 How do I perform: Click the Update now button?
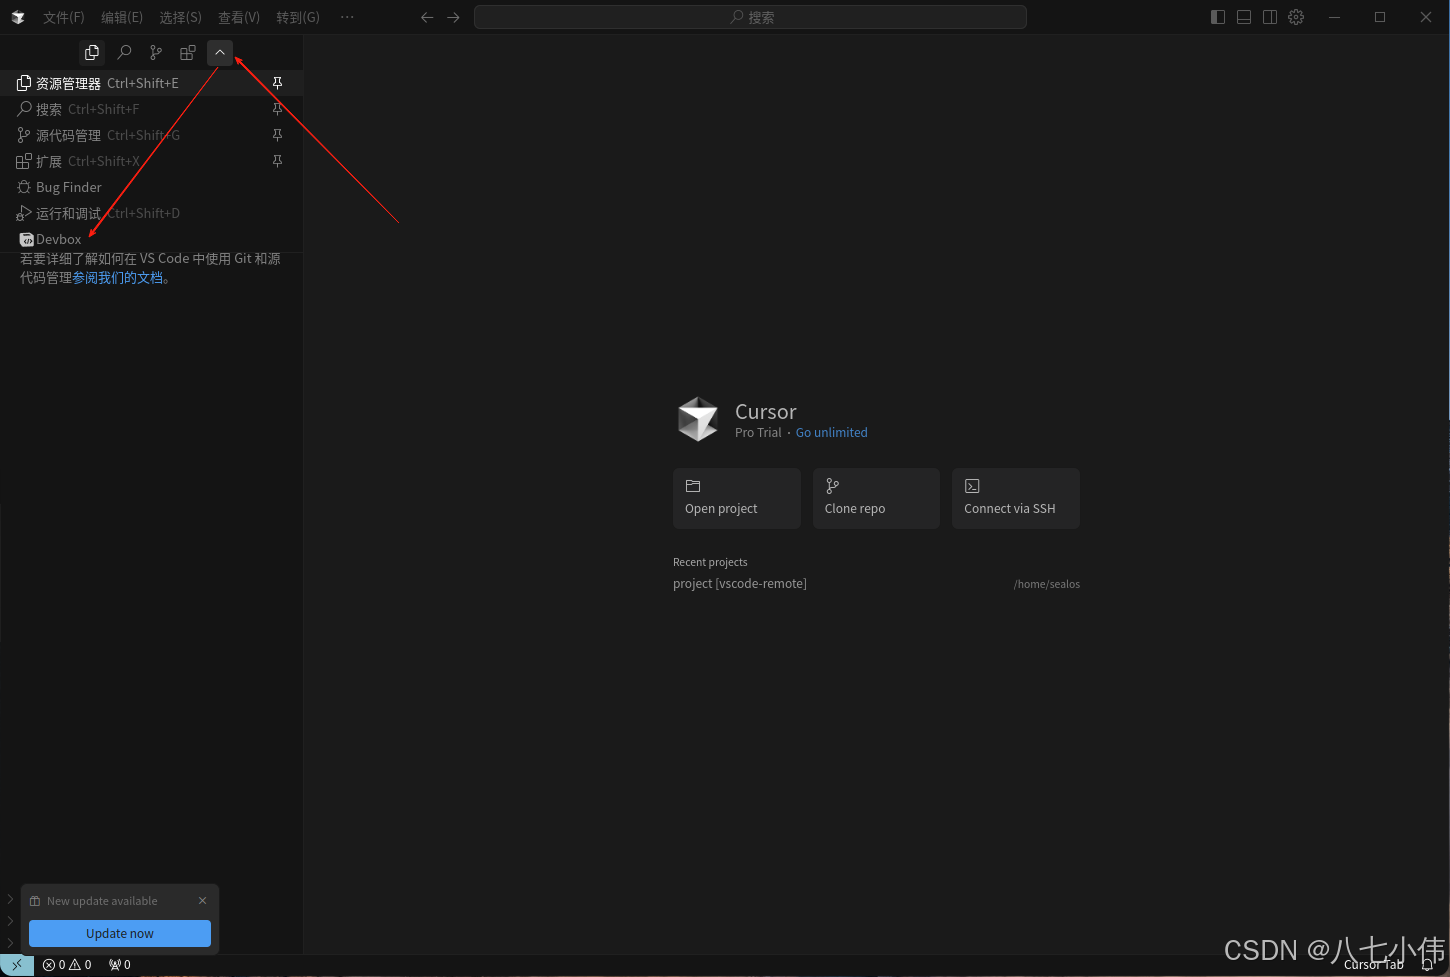pos(120,933)
